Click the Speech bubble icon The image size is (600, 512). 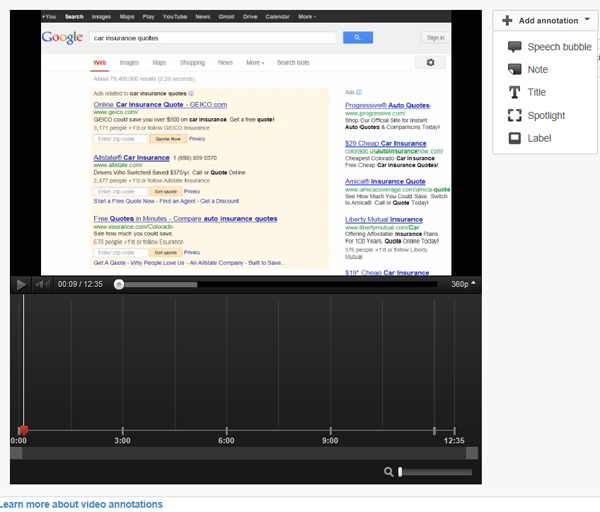click(x=514, y=47)
